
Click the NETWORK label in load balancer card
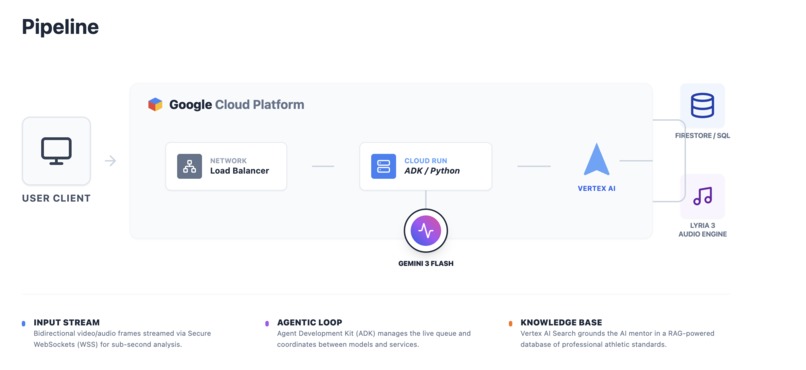(x=228, y=161)
